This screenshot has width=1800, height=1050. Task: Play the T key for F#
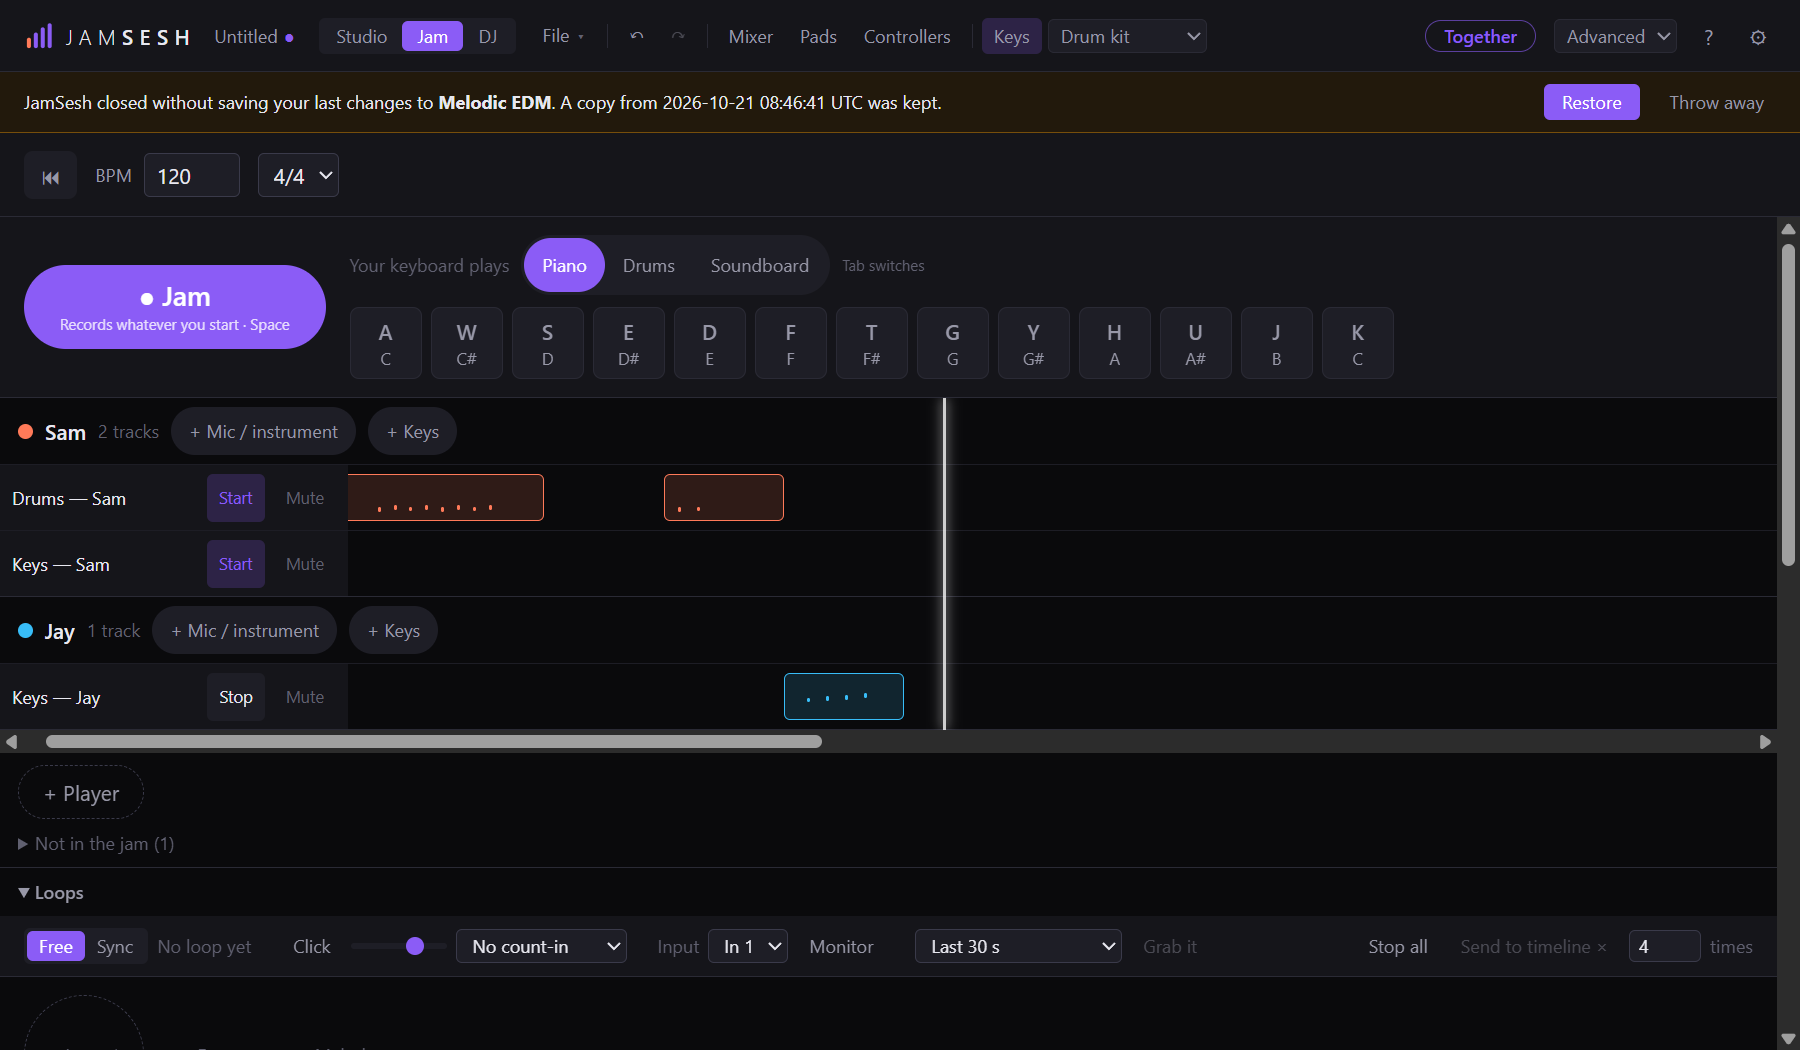point(872,343)
